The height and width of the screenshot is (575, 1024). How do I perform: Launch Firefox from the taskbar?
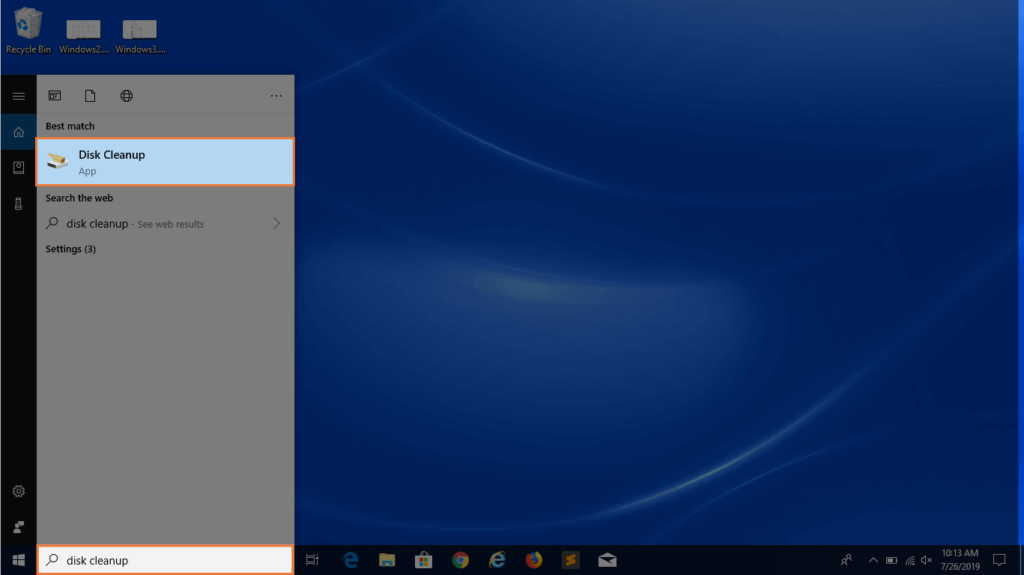click(533, 560)
